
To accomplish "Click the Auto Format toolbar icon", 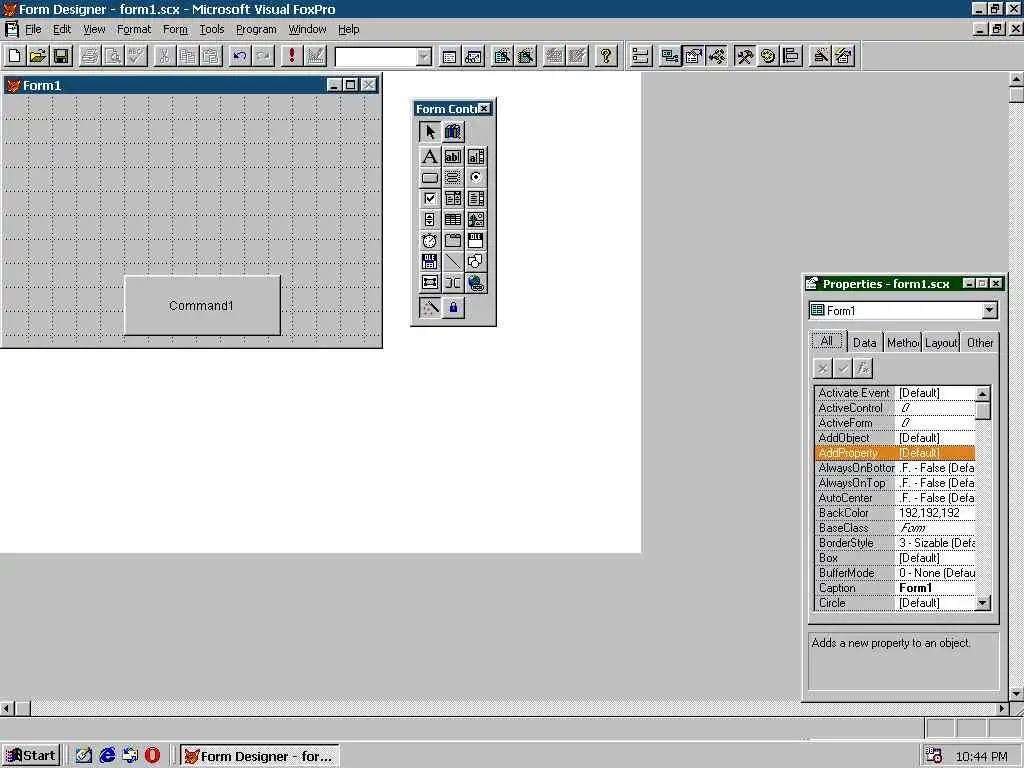I will pos(843,56).
